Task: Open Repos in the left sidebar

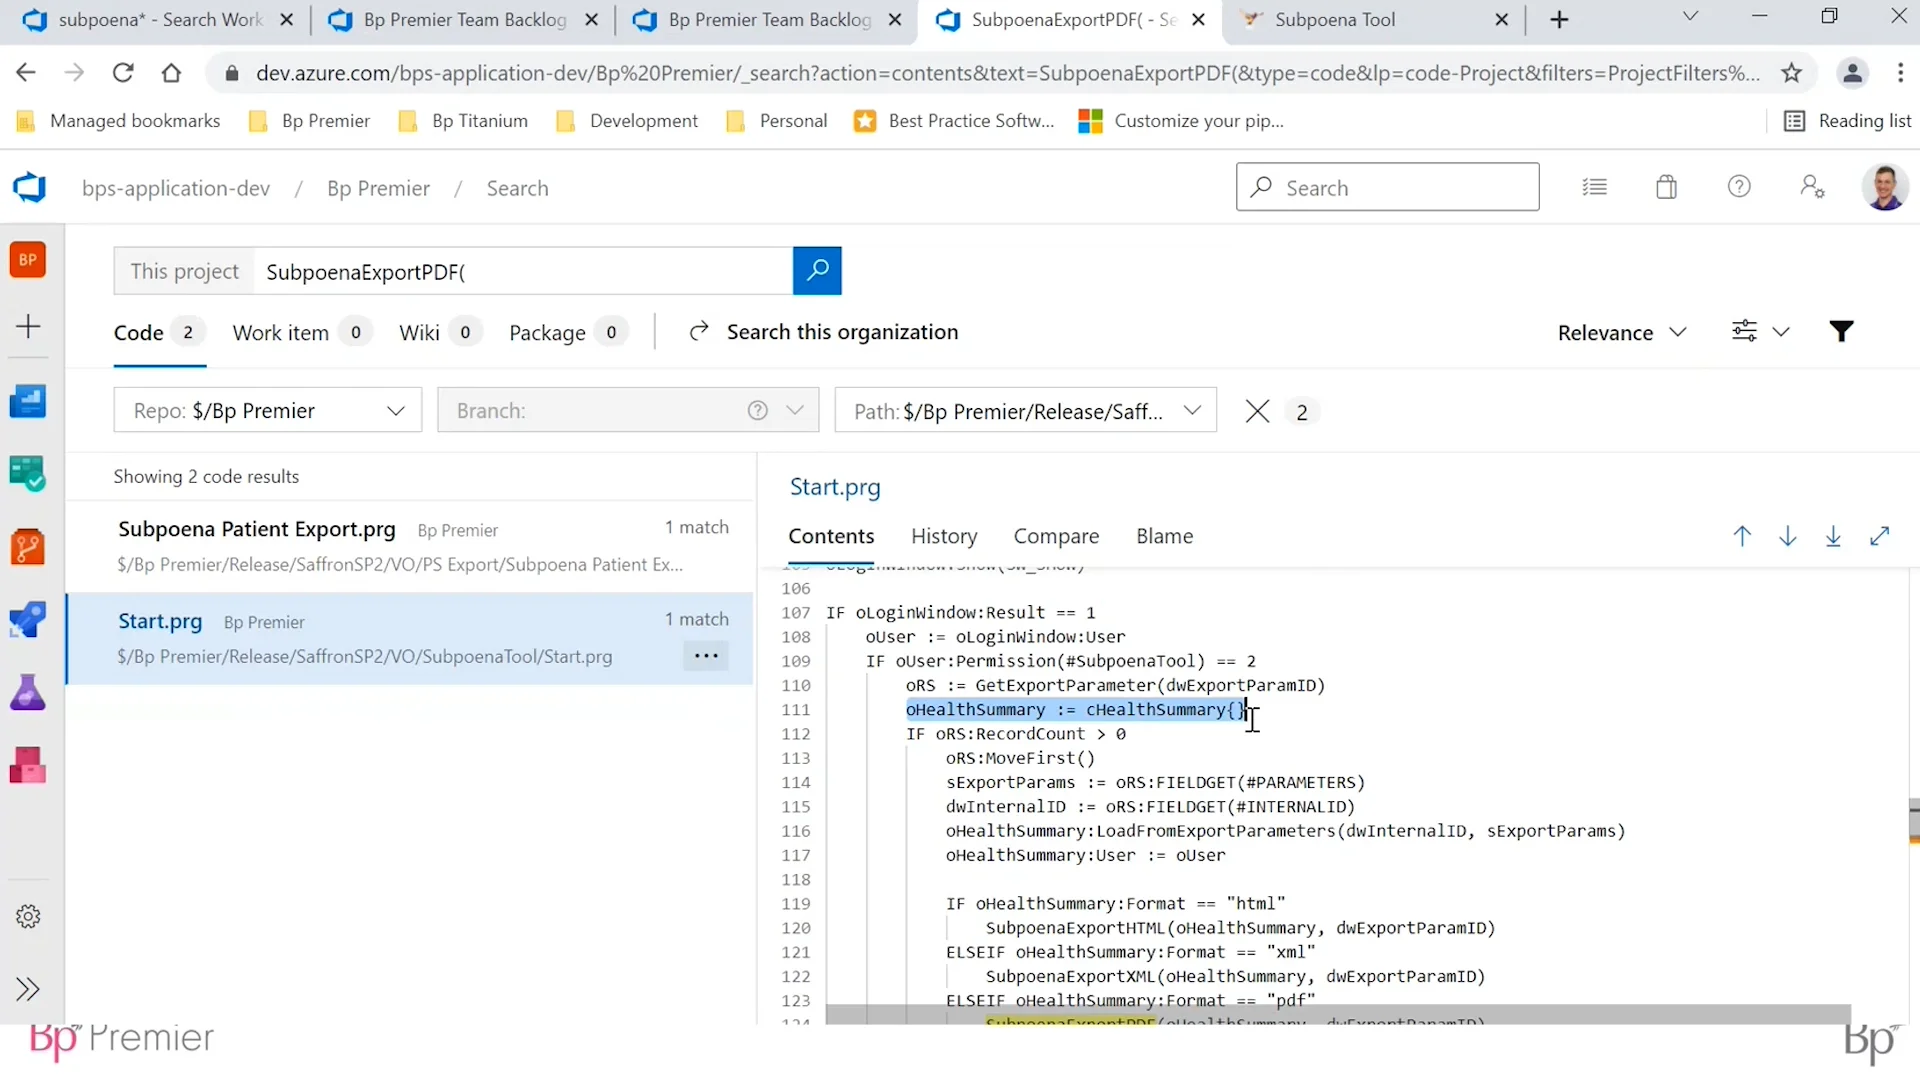Action: coord(28,547)
